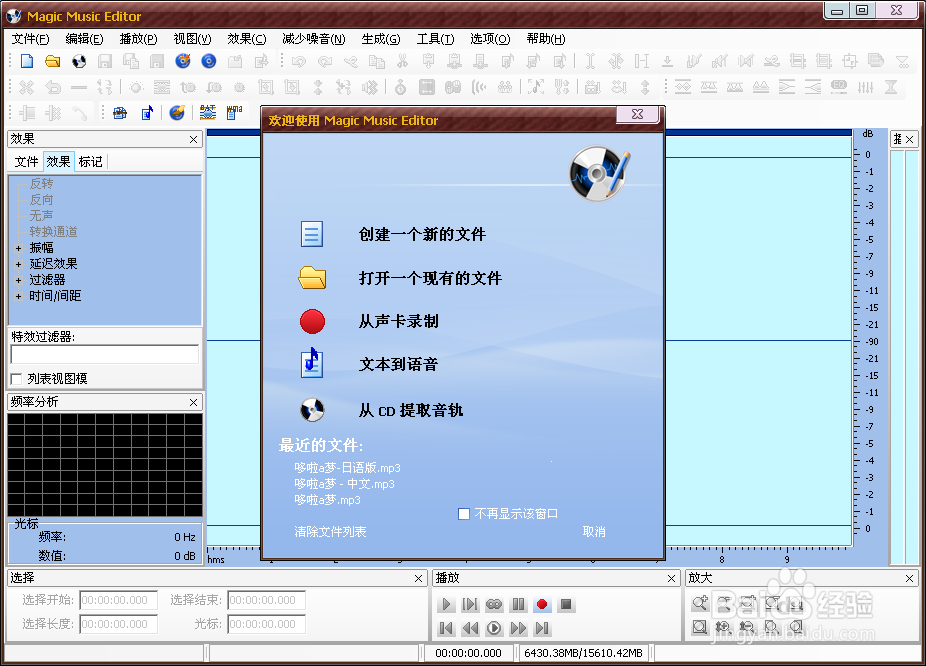Image resolution: width=926 pixels, height=666 pixels.
Task: Click the new file icon in welcome dialog
Action: pos(312,234)
